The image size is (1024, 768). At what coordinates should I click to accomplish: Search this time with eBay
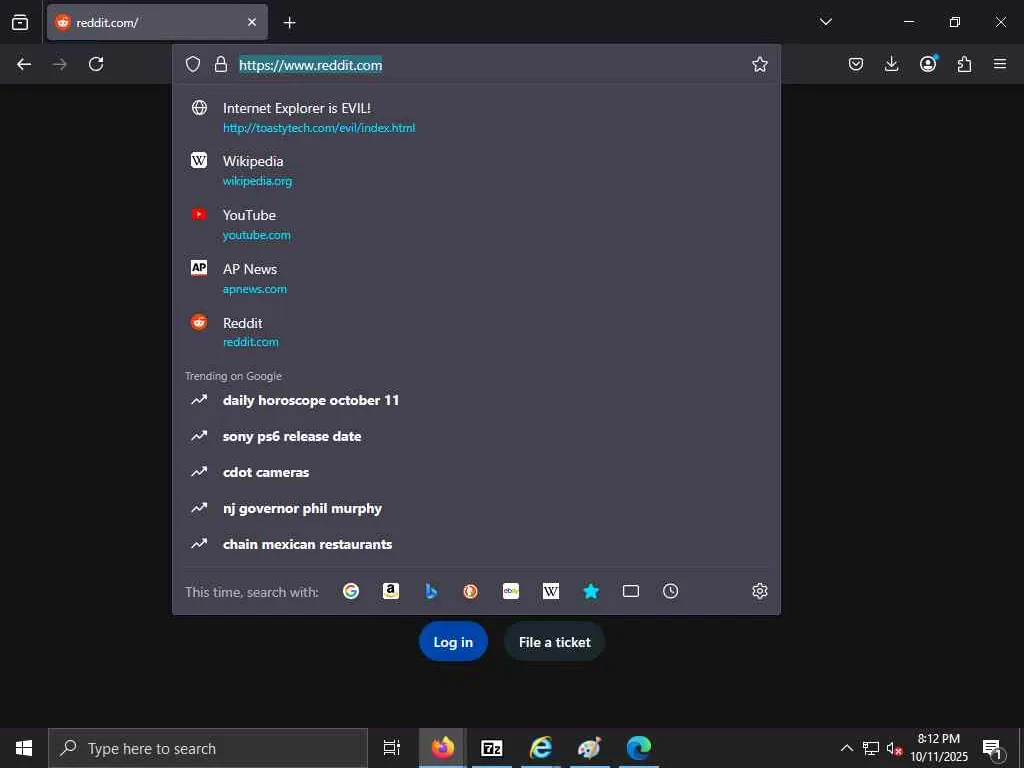click(511, 591)
